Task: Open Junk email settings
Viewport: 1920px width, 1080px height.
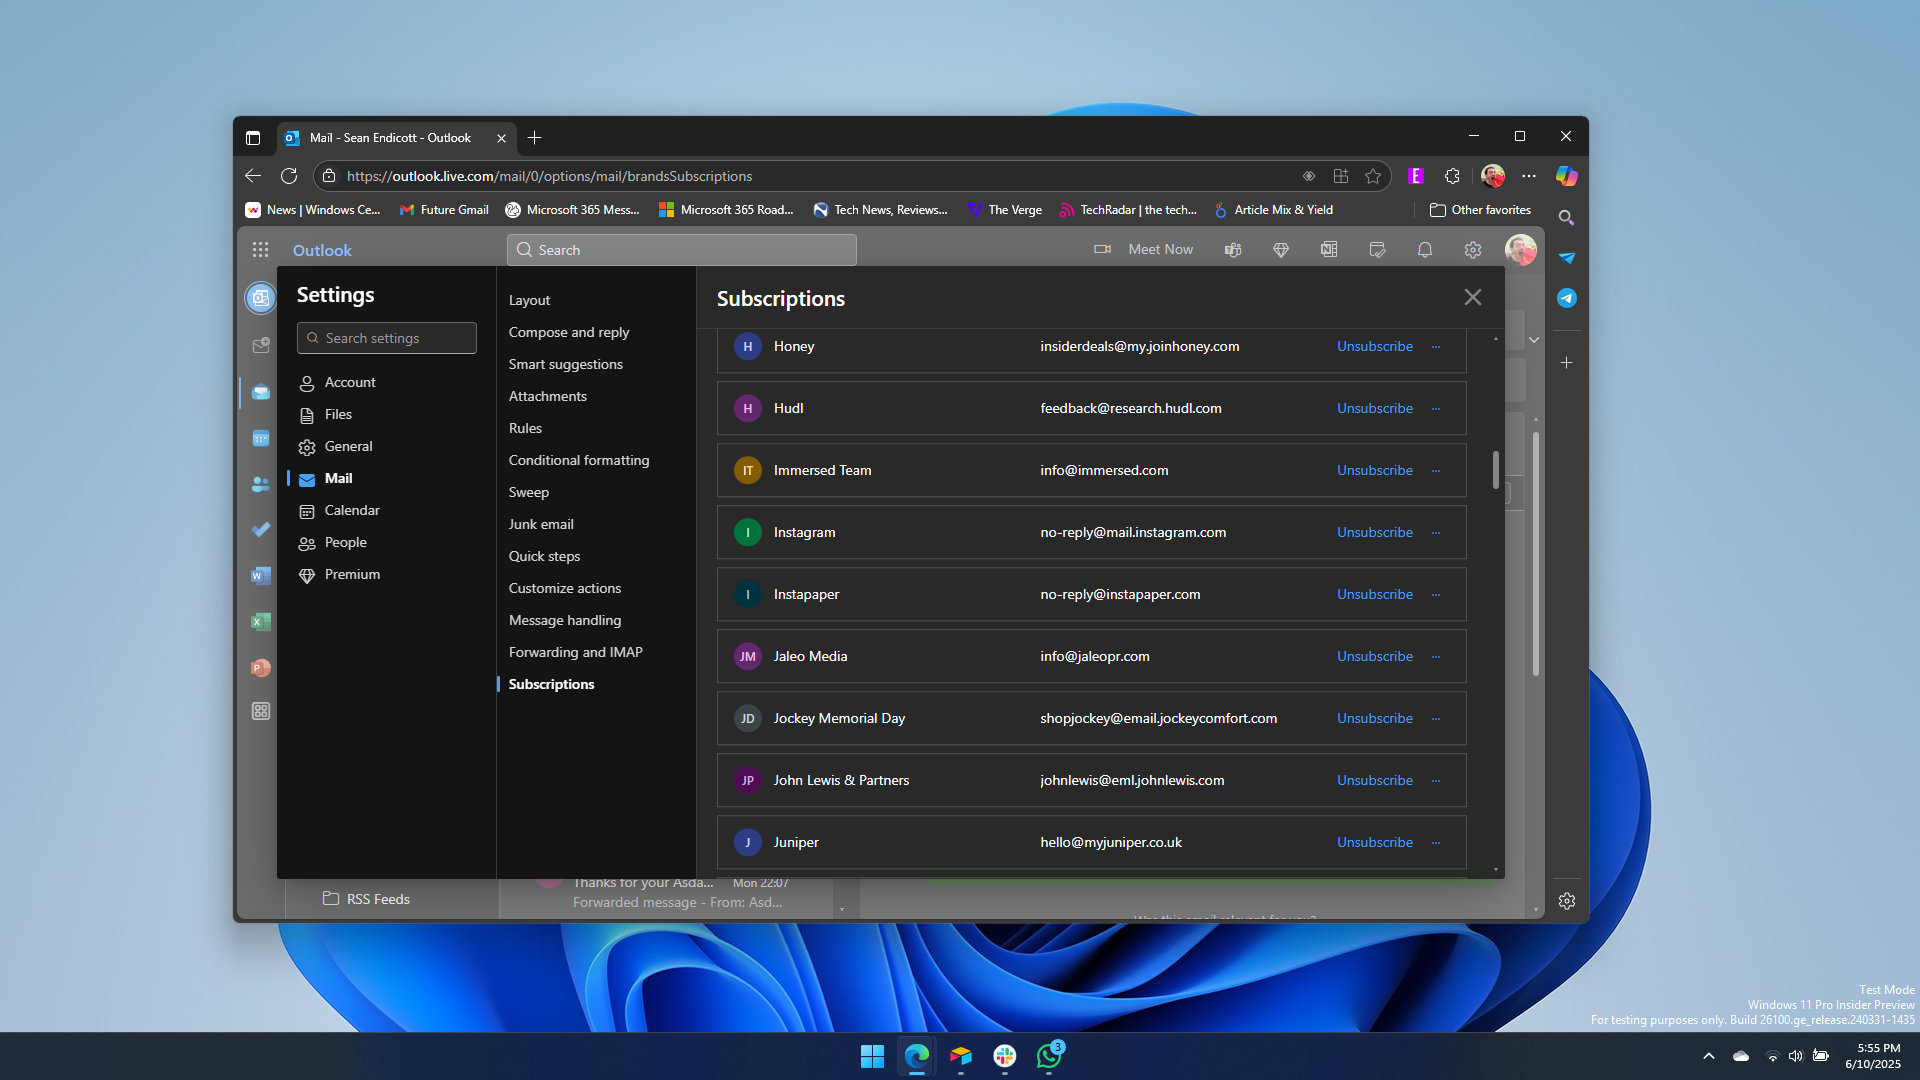Action: [541, 524]
